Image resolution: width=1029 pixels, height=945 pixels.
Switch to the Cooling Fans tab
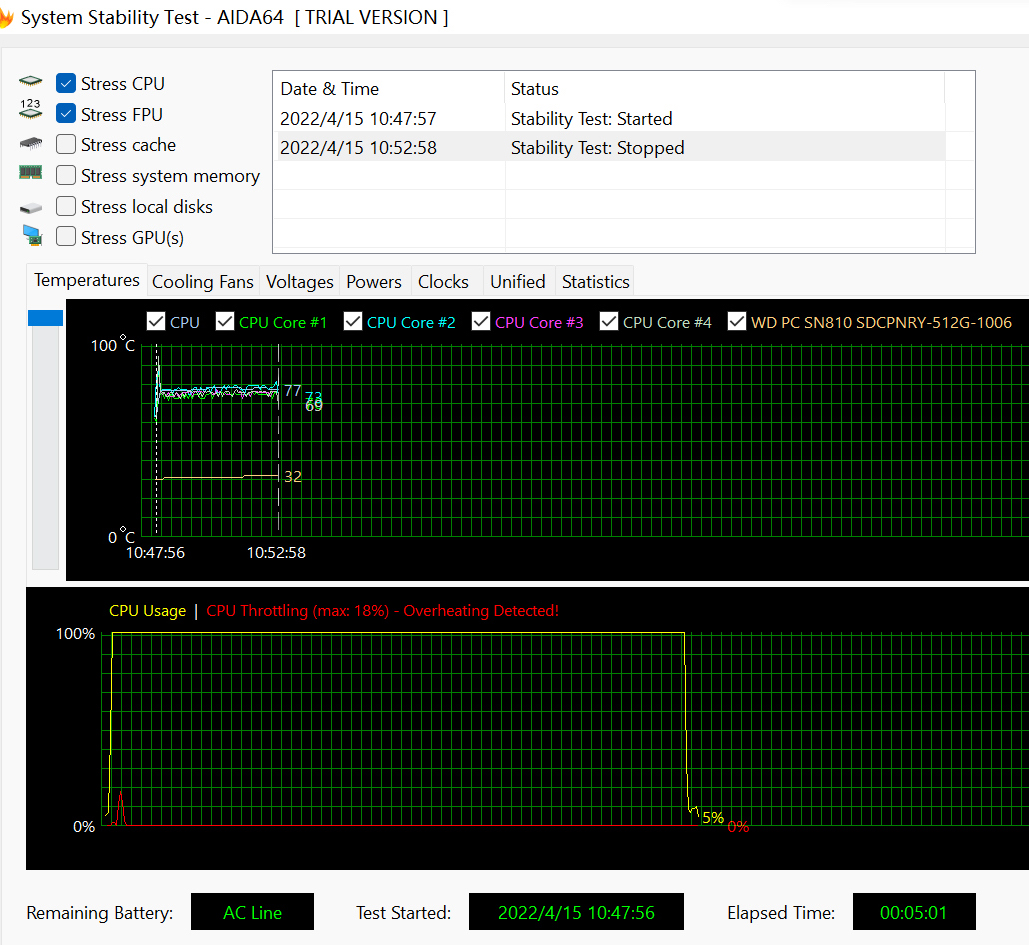202,282
